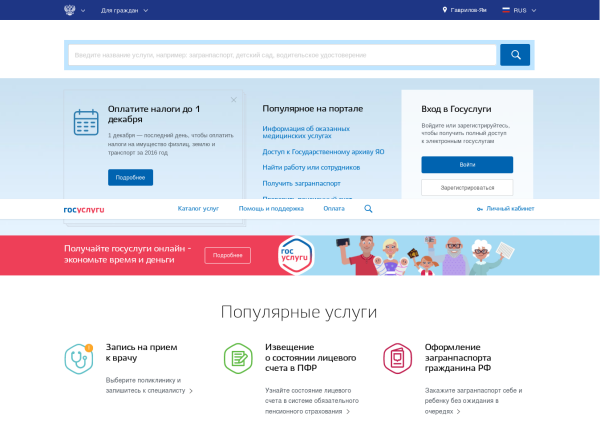Click arrow after ожидания в очередях text
Viewport: 600px width, 434px height.
(x=458, y=411)
